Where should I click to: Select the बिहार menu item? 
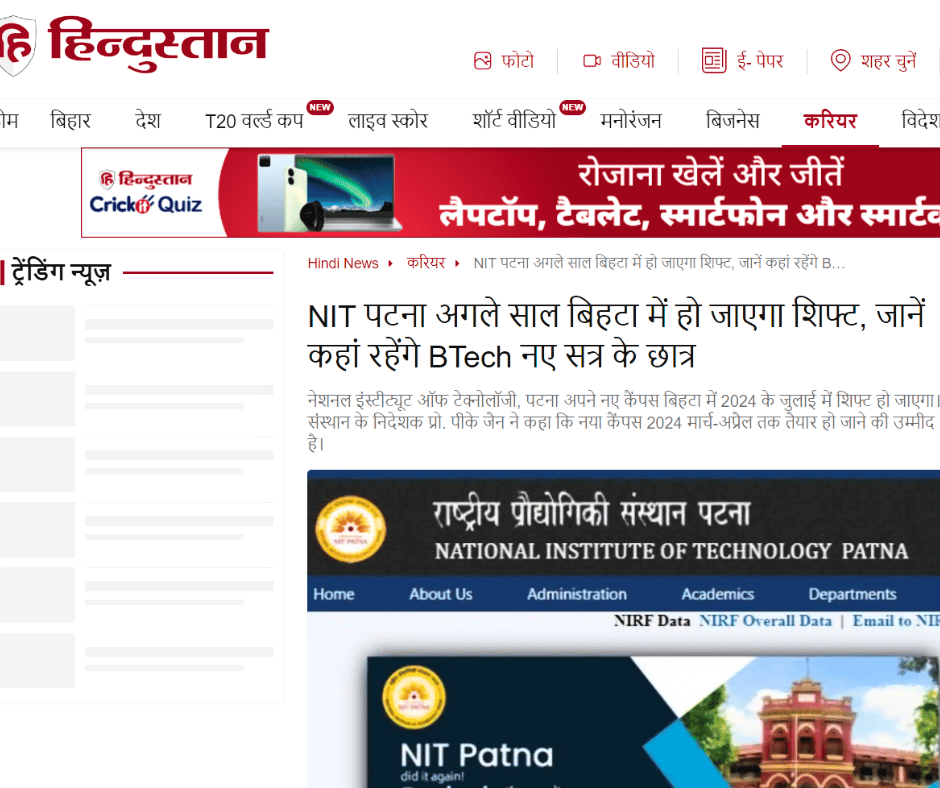(70, 121)
